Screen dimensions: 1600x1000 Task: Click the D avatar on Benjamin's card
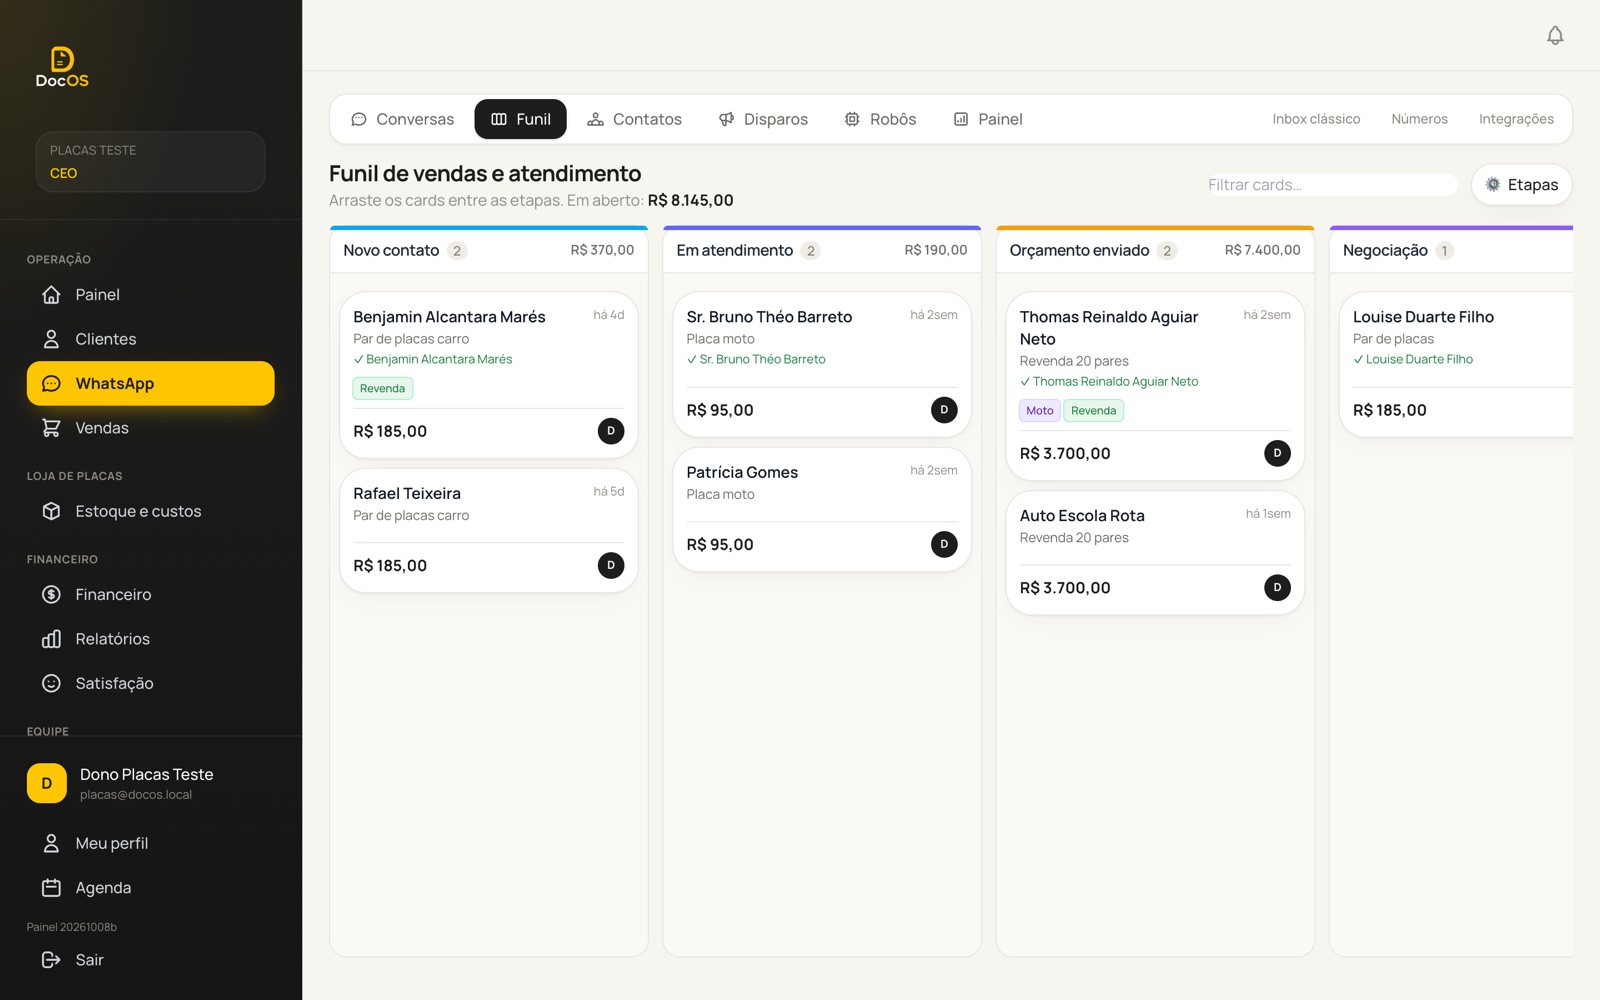click(x=611, y=431)
